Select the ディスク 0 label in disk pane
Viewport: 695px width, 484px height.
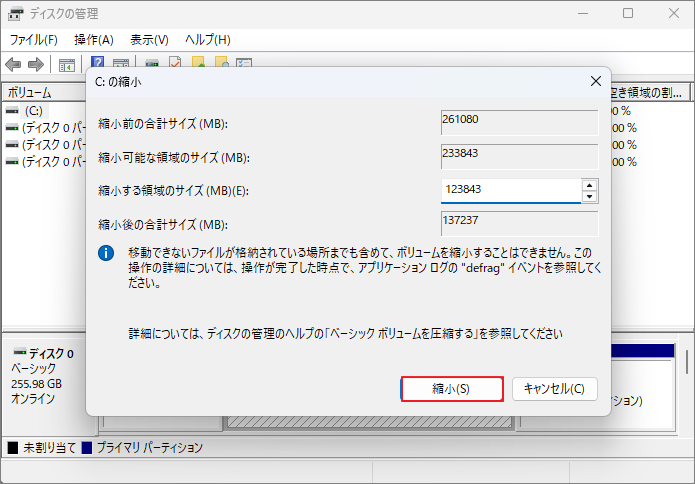pos(51,354)
